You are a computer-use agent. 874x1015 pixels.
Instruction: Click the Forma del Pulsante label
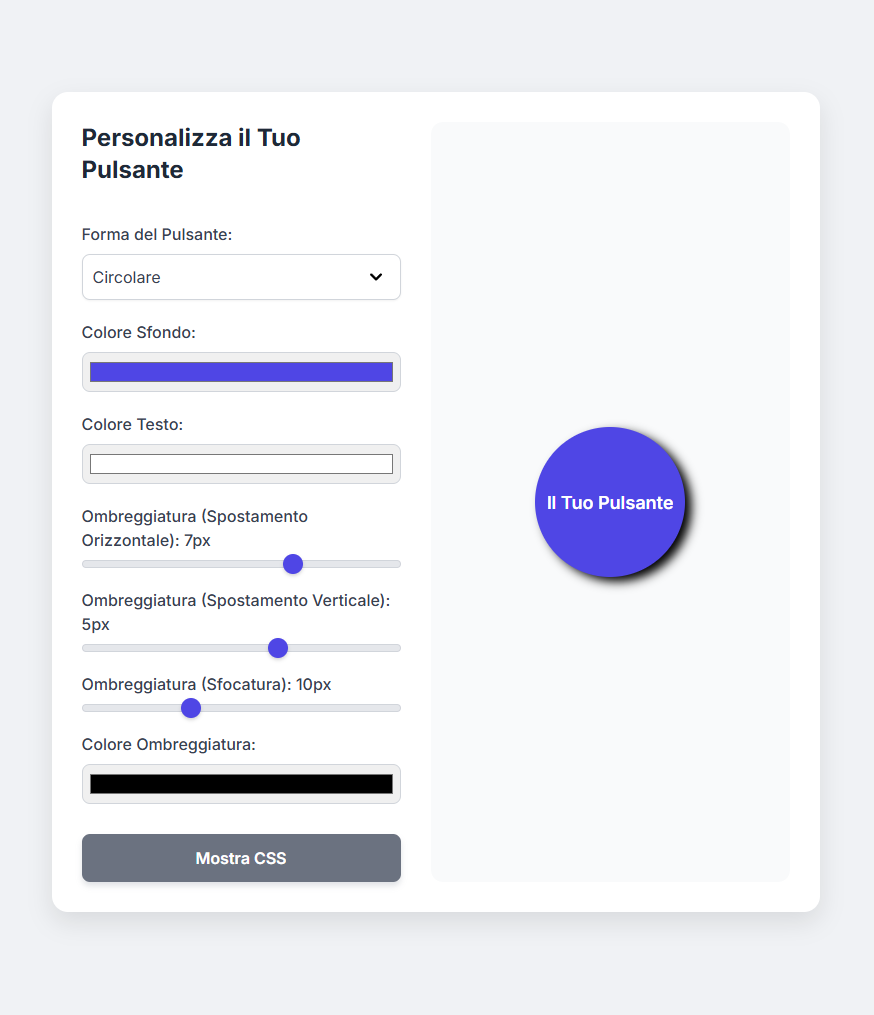157,234
